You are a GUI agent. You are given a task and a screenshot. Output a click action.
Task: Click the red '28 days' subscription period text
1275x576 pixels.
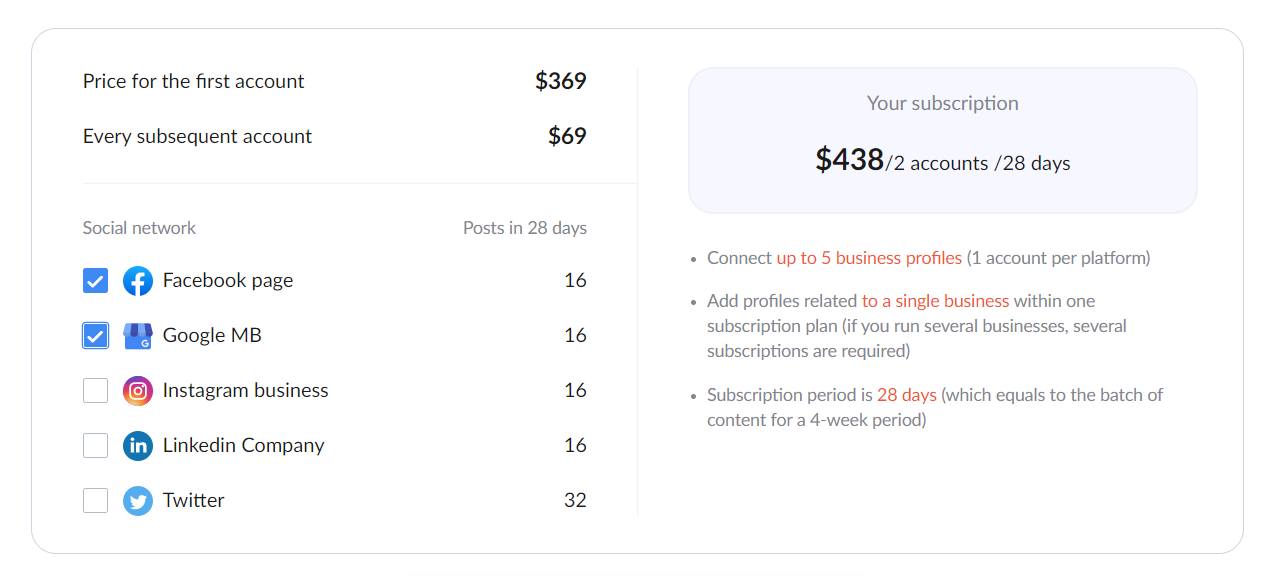click(907, 395)
